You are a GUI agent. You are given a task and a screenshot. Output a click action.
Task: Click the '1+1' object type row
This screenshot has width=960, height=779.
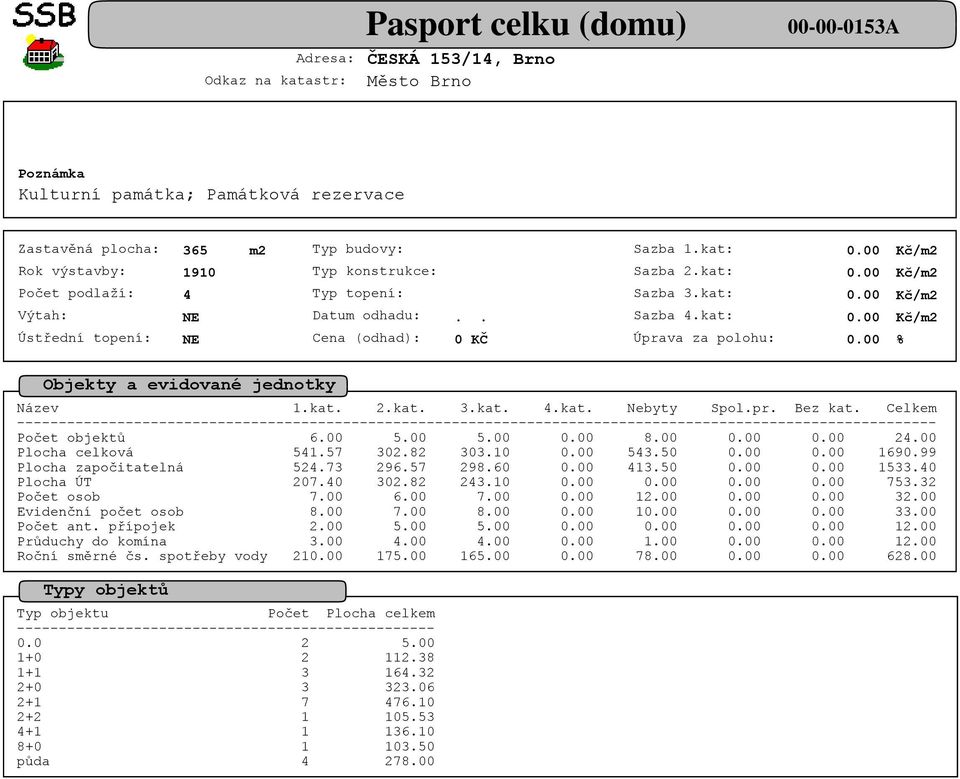pos(225,672)
